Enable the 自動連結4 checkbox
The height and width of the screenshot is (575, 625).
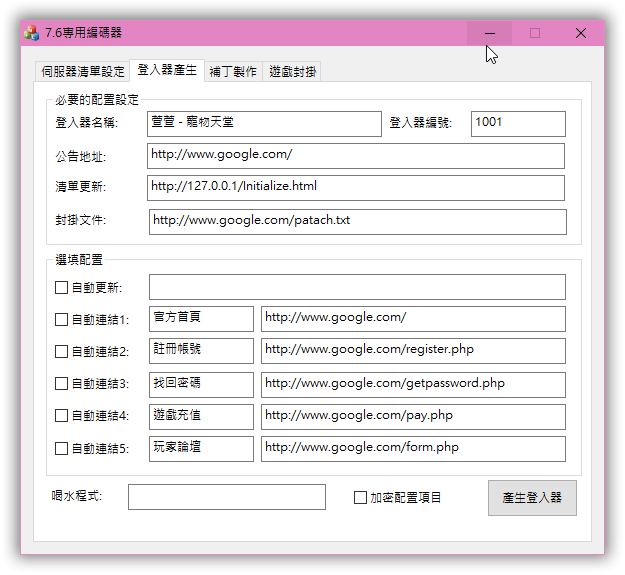(x=61, y=416)
